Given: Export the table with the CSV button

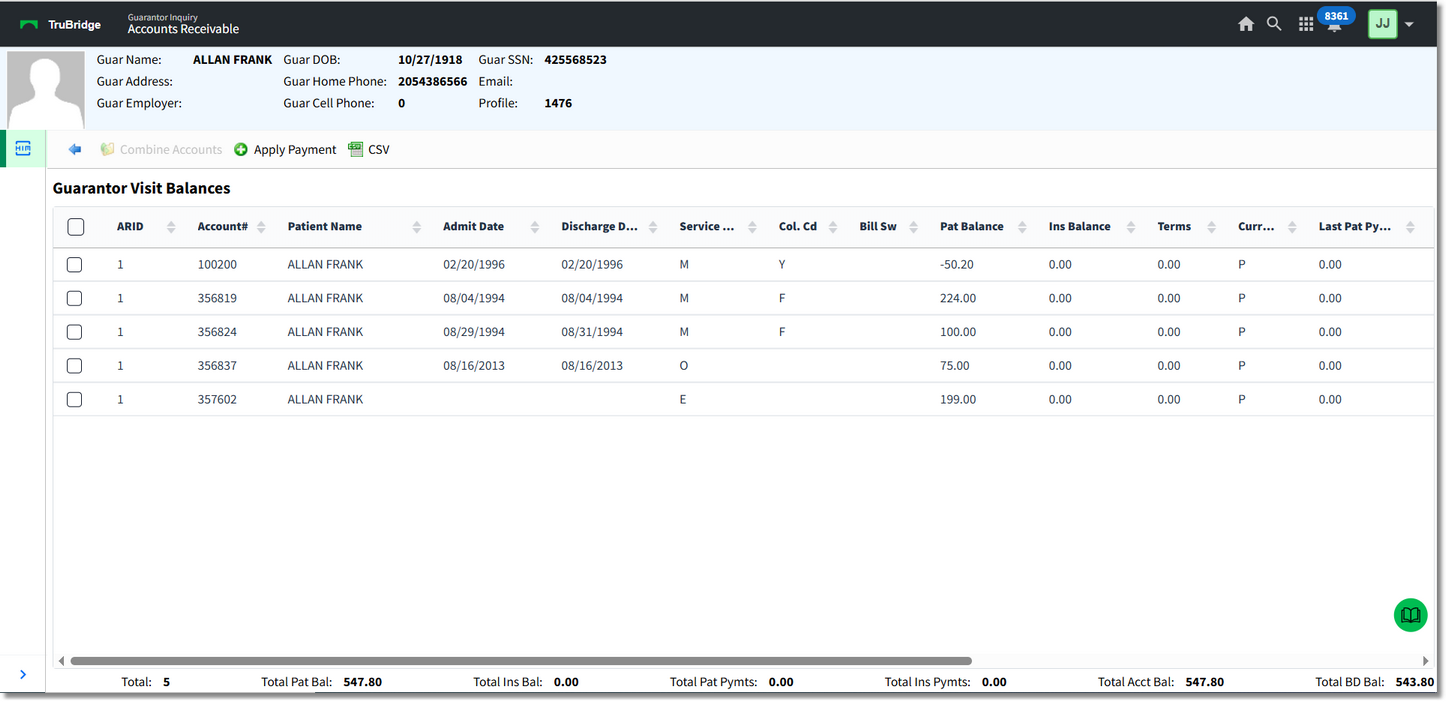Looking at the screenshot, I should [369, 150].
